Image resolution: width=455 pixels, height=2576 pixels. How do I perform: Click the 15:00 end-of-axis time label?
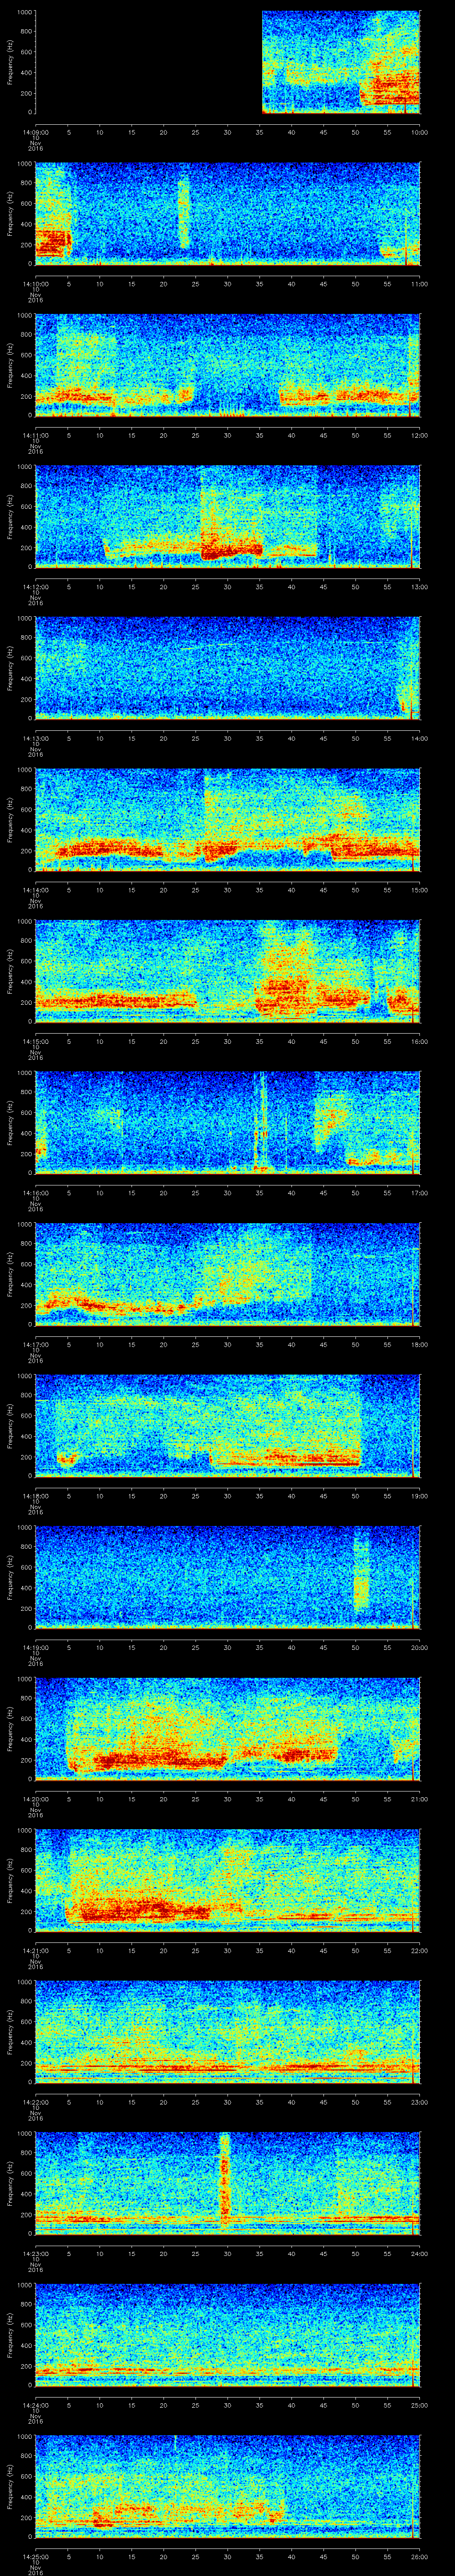point(420,890)
